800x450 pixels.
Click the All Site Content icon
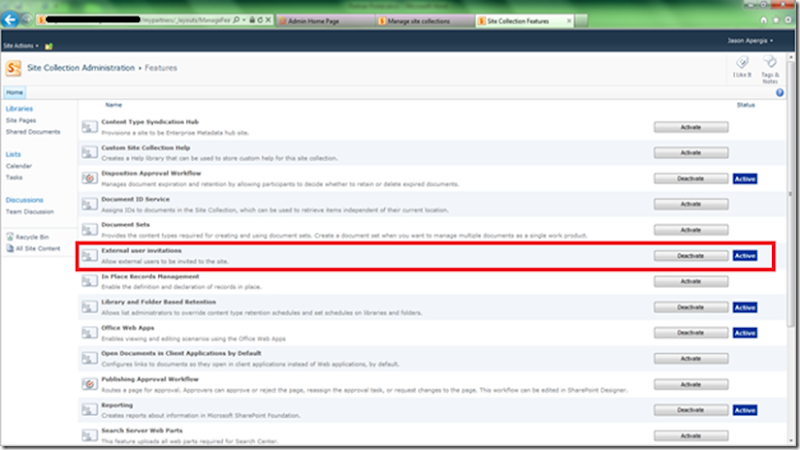10,248
